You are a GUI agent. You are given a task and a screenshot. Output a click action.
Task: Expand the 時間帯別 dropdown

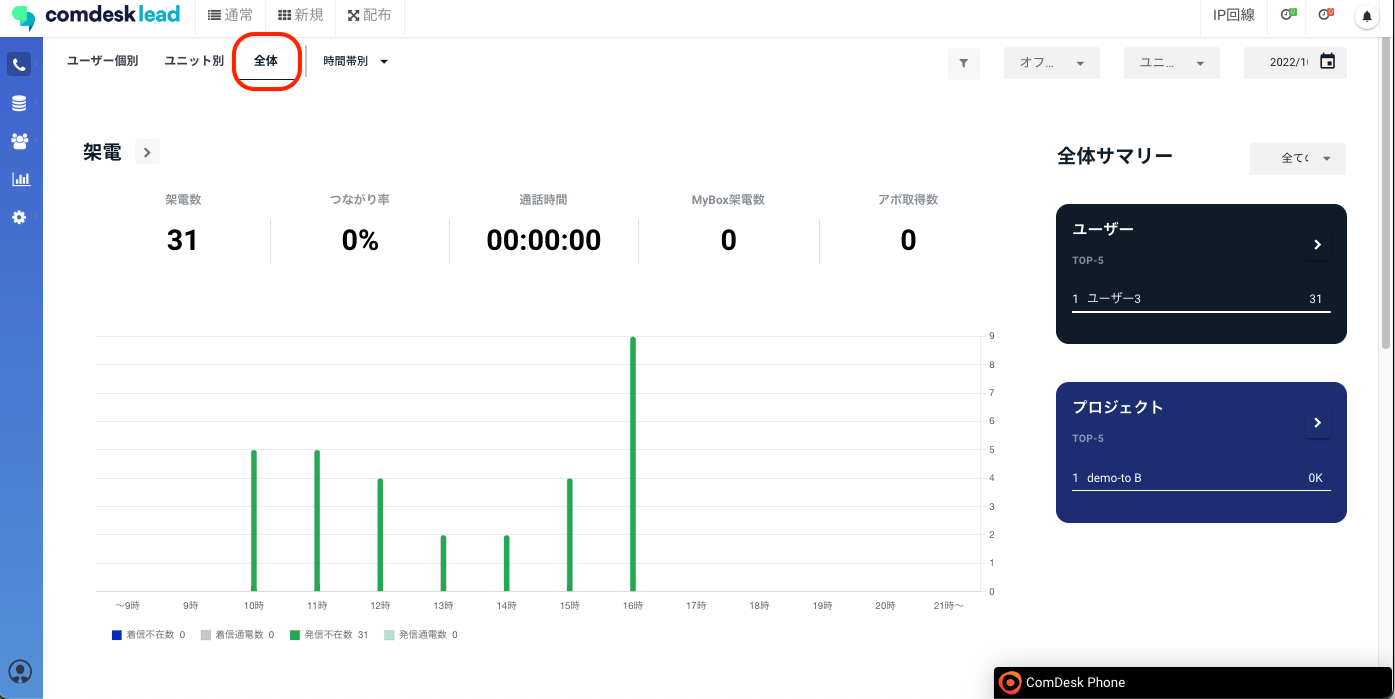point(355,62)
